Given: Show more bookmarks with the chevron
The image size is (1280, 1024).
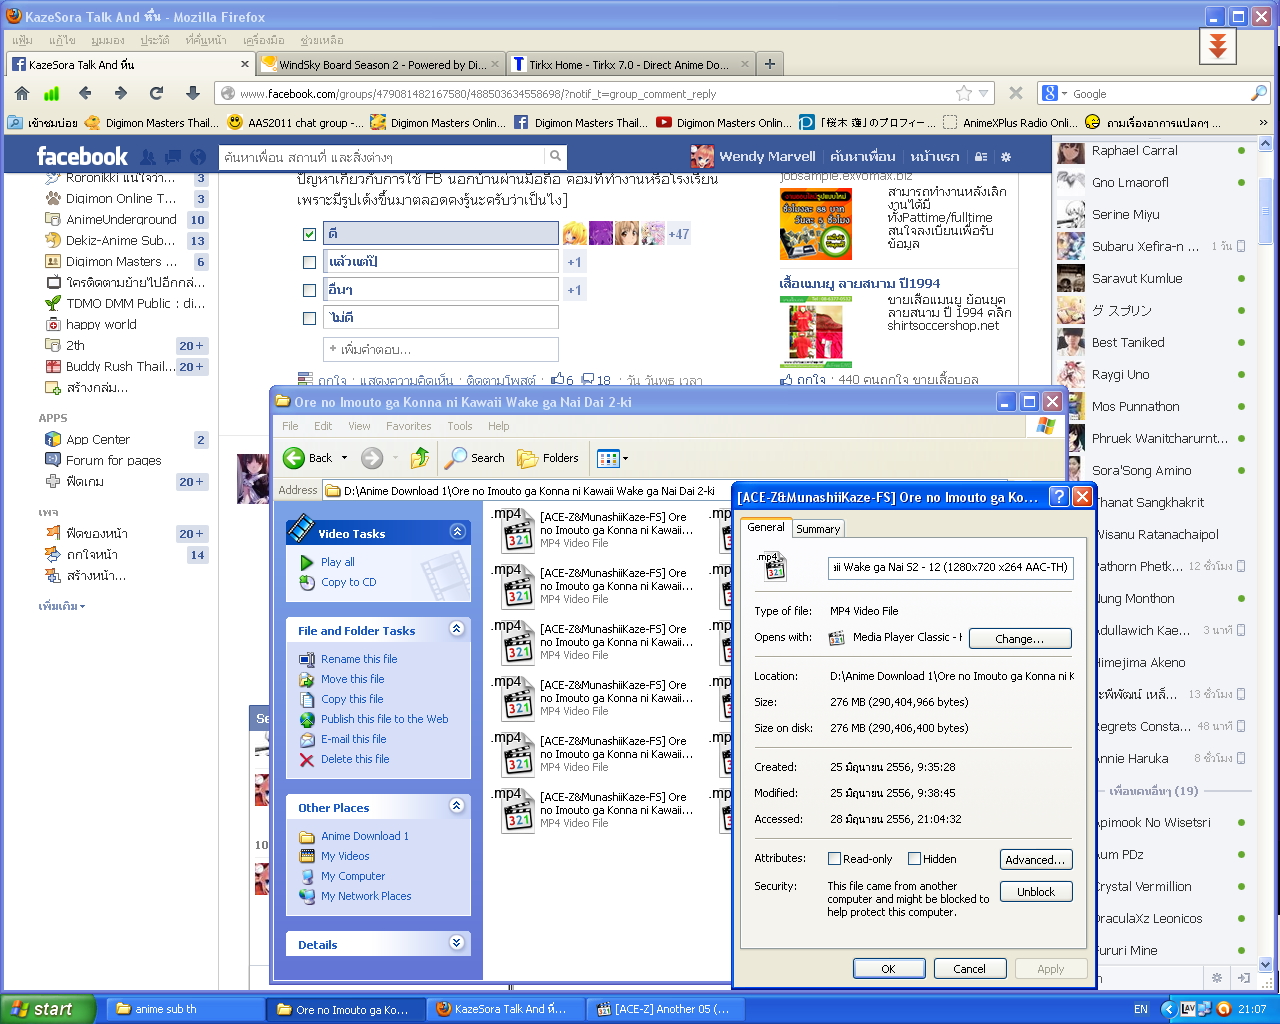Looking at the screenshot, I should 1263,123.
